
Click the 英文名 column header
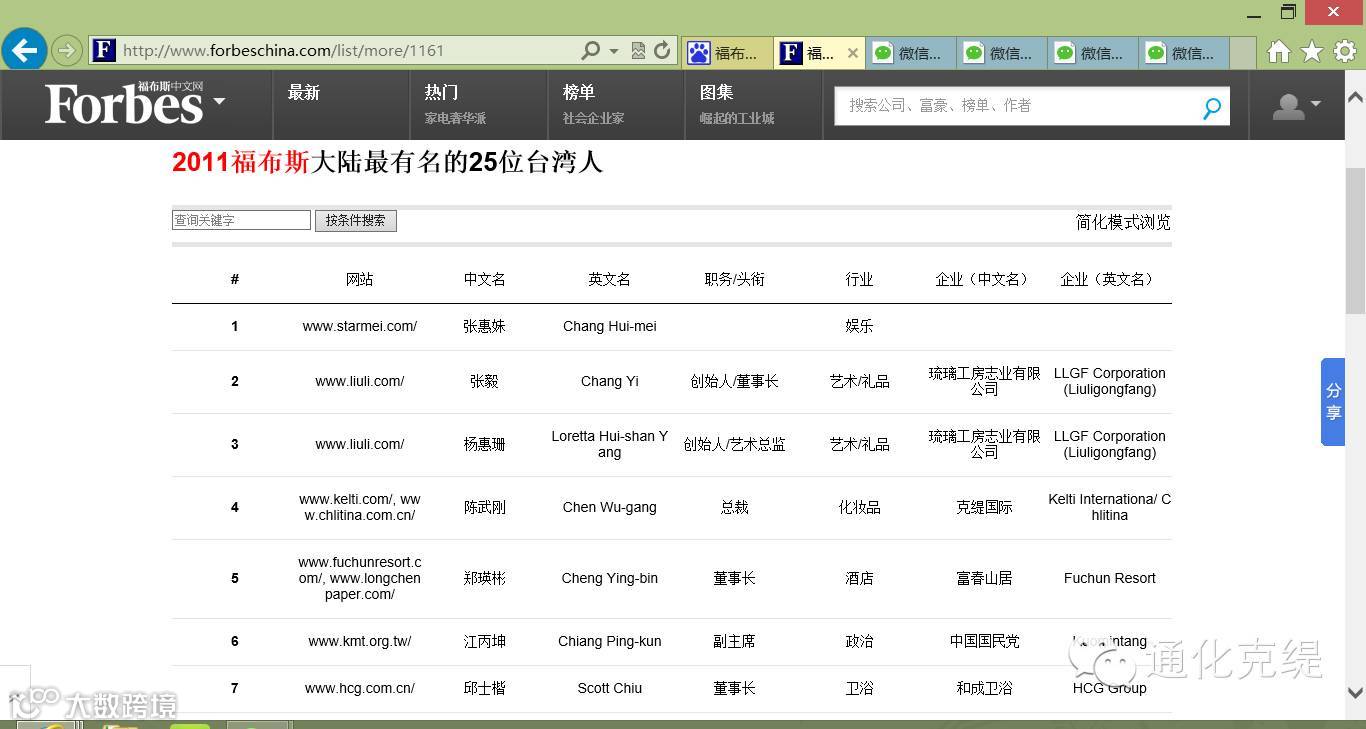point(610,279)
